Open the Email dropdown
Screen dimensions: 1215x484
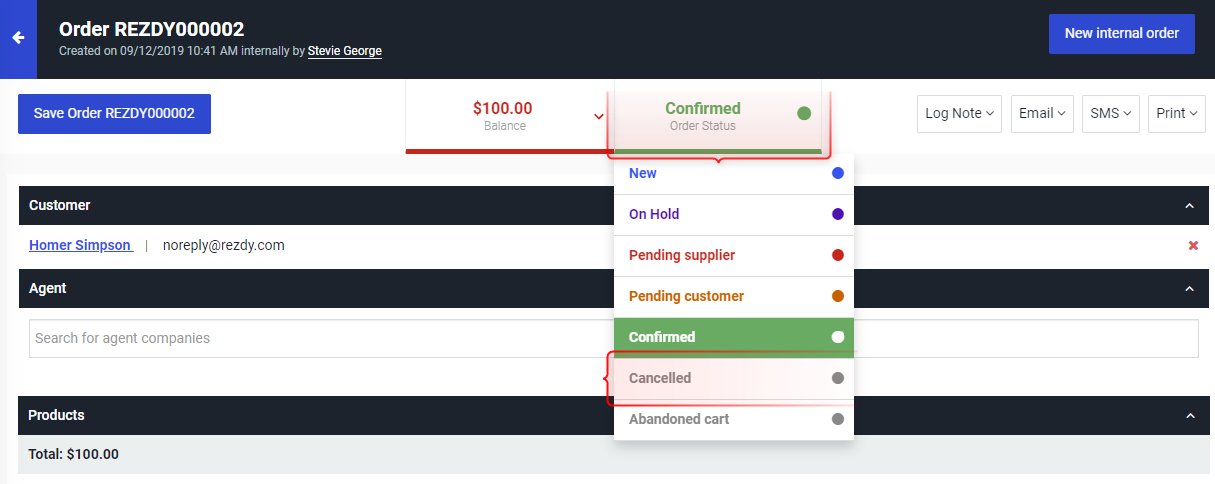point(1042,113)
